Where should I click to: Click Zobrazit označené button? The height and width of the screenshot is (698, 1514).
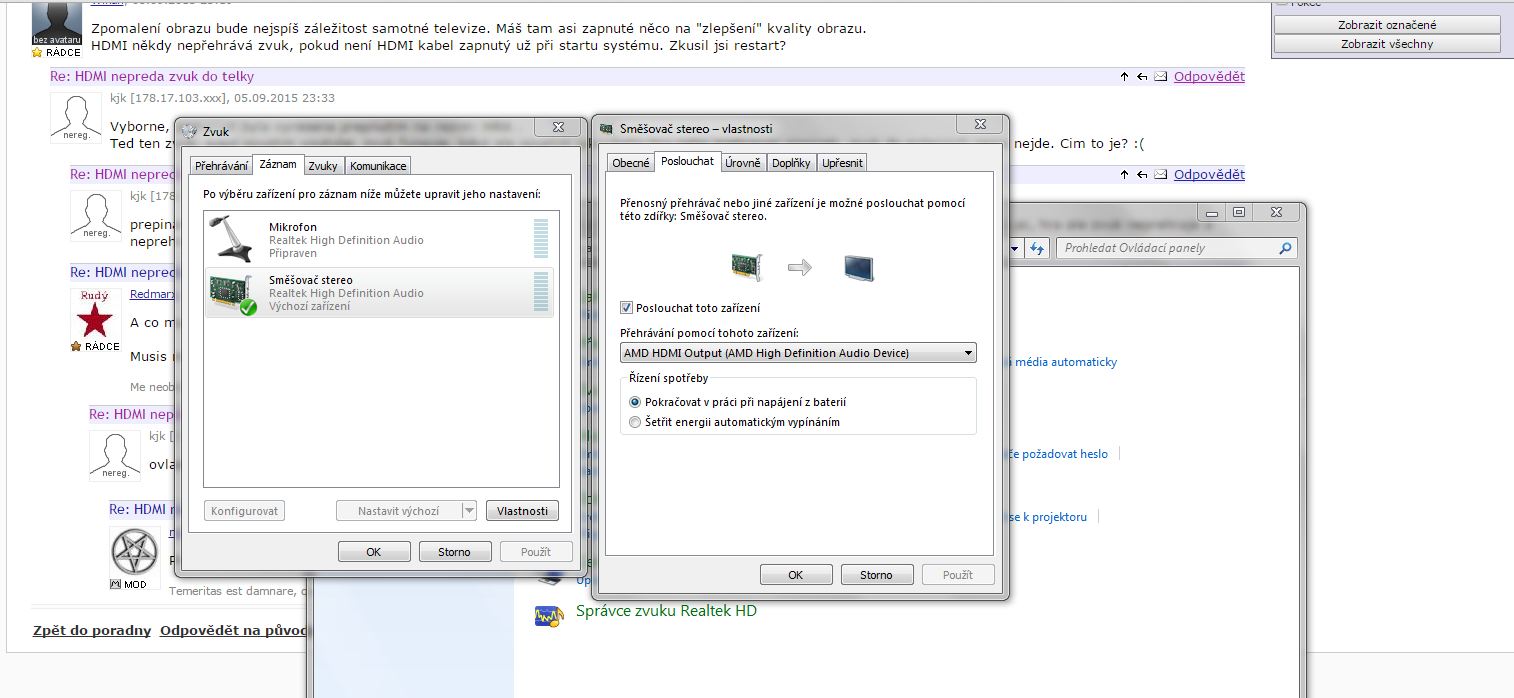pos(1387,25)
